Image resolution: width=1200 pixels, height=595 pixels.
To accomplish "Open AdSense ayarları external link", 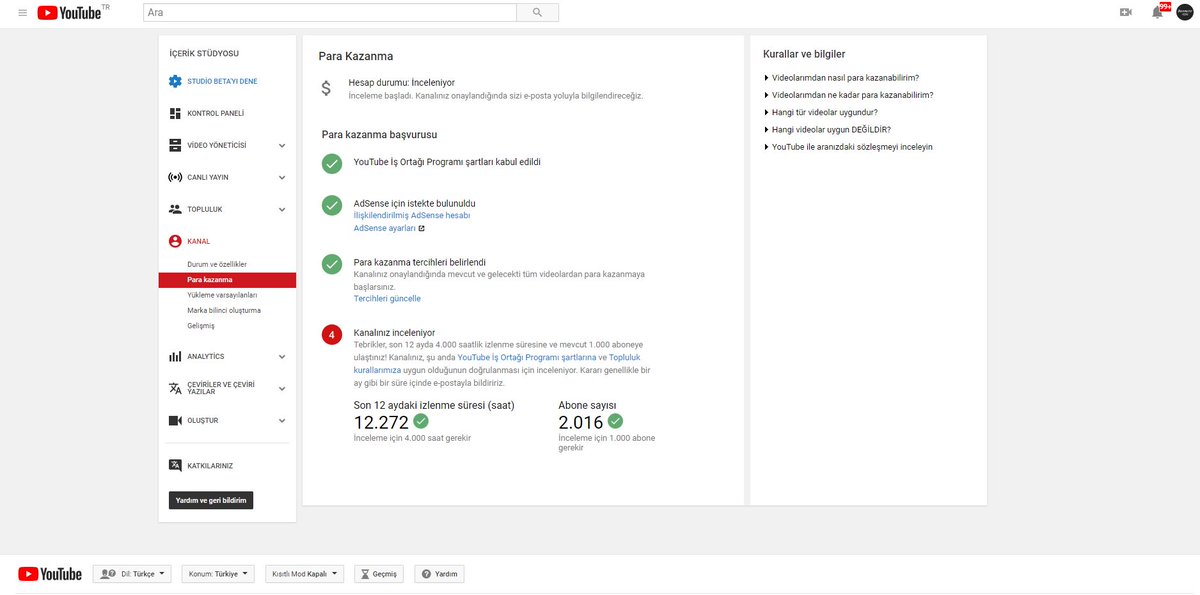I will point(389,228).
